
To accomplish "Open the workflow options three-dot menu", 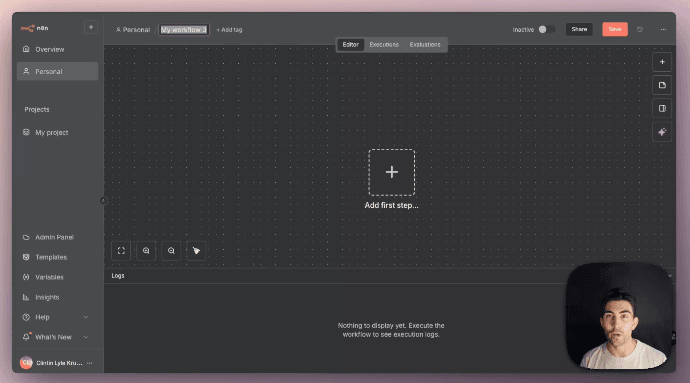I will point(663,29).
